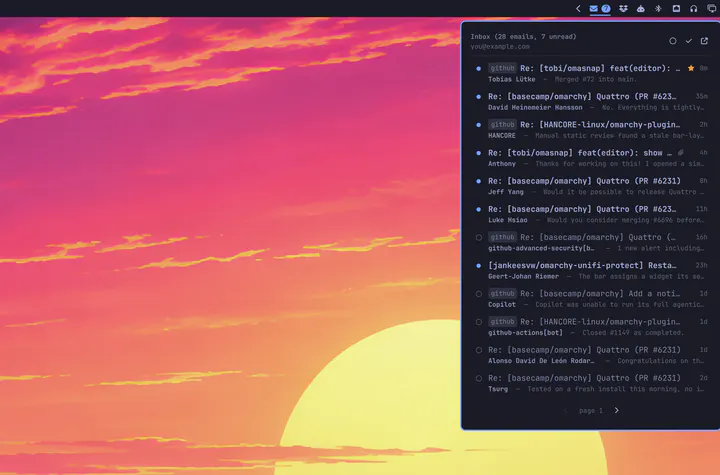
Task: Toggle the unread dot on Anthony's email
Action: pos(478,153)
